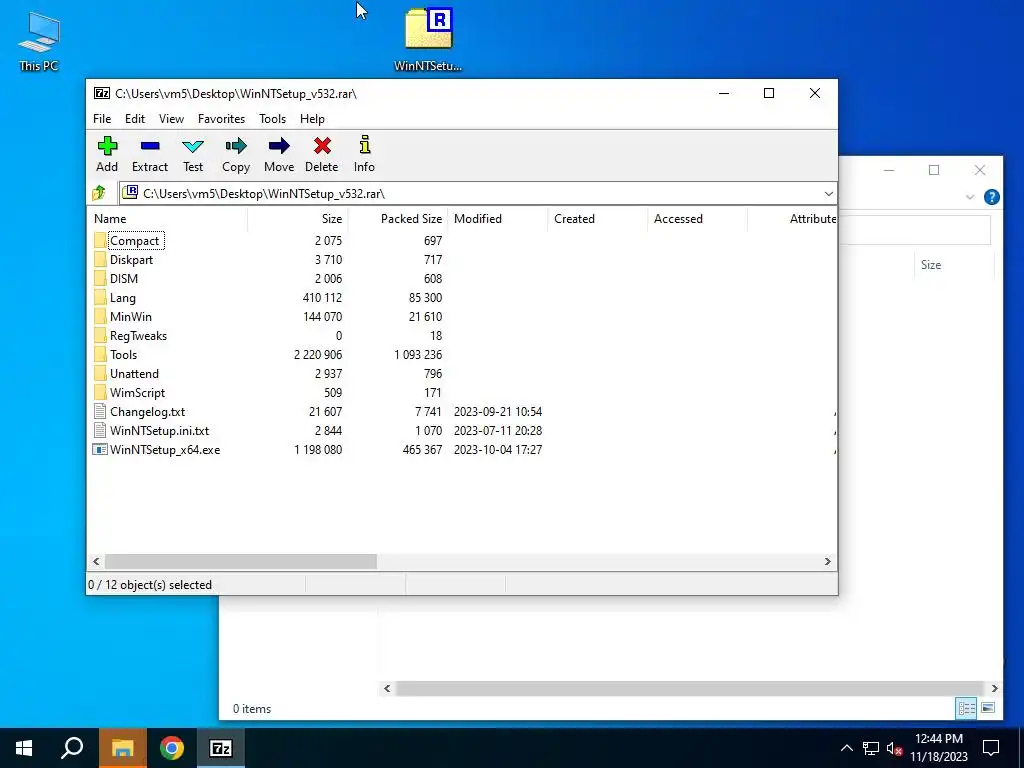The height and width of the screenshot is (768, 1024).
Task: Open the taskbar search icon
Action: tap(72, 748)
